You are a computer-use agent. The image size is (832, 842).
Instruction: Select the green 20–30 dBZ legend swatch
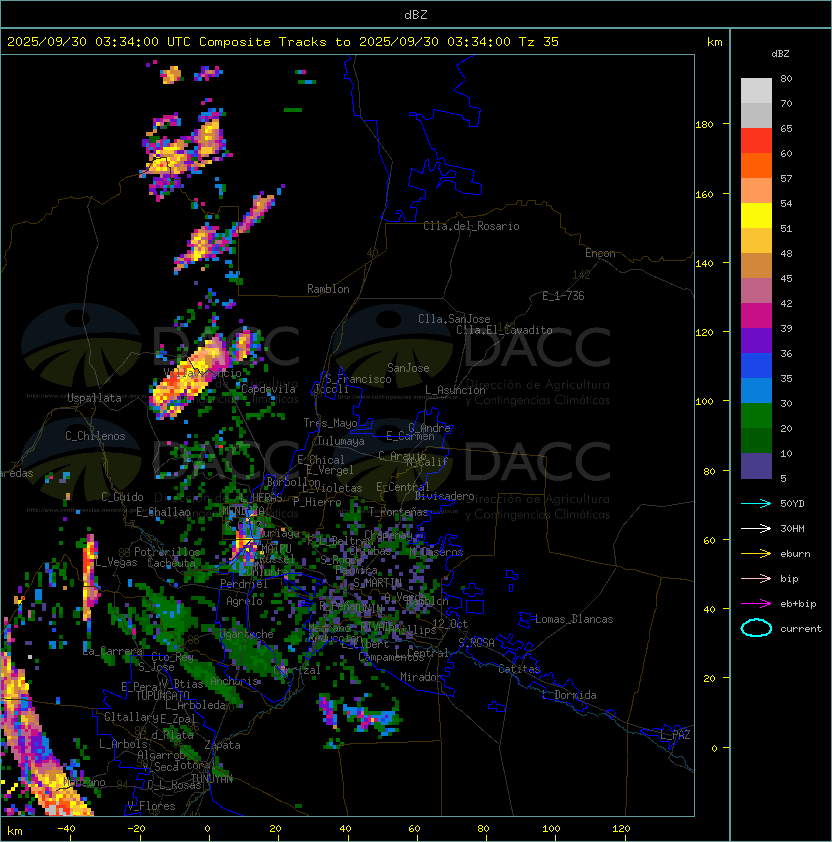(756, 416)
